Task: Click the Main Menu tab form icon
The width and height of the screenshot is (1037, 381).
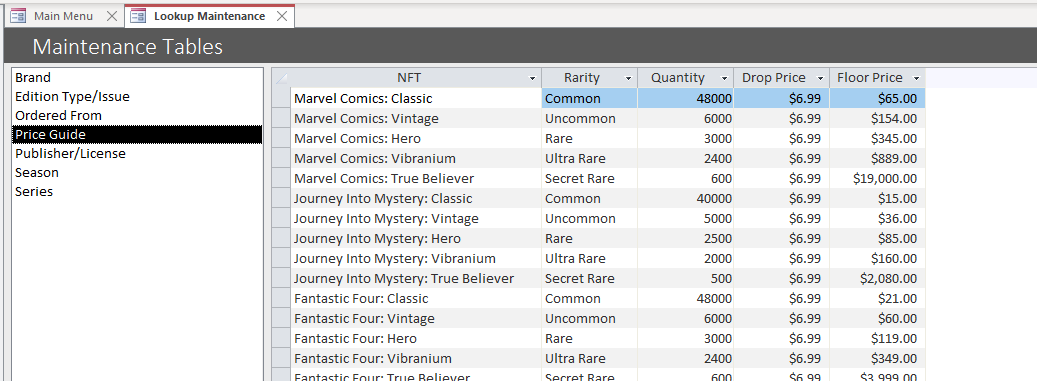Action: (x=19, y=16)
